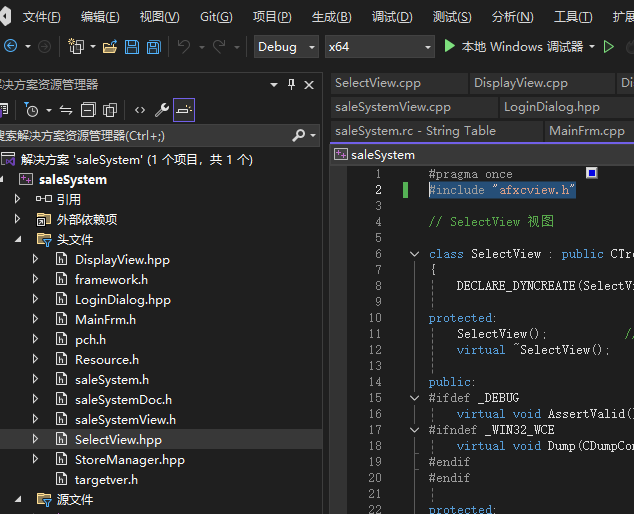Collapse the SelectView class at line 6

414,254
